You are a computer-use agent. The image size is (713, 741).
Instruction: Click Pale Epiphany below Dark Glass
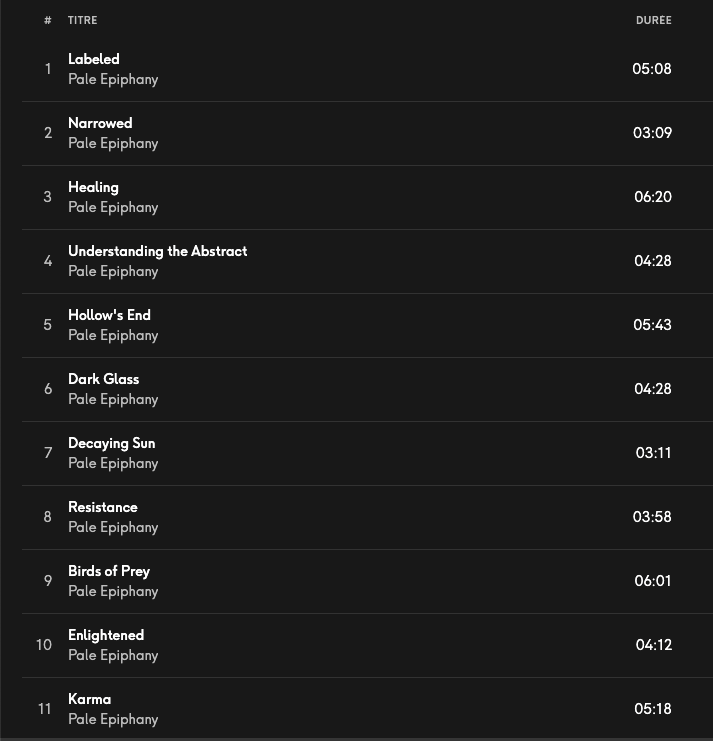pyautogui.click(x=113, y=399)
